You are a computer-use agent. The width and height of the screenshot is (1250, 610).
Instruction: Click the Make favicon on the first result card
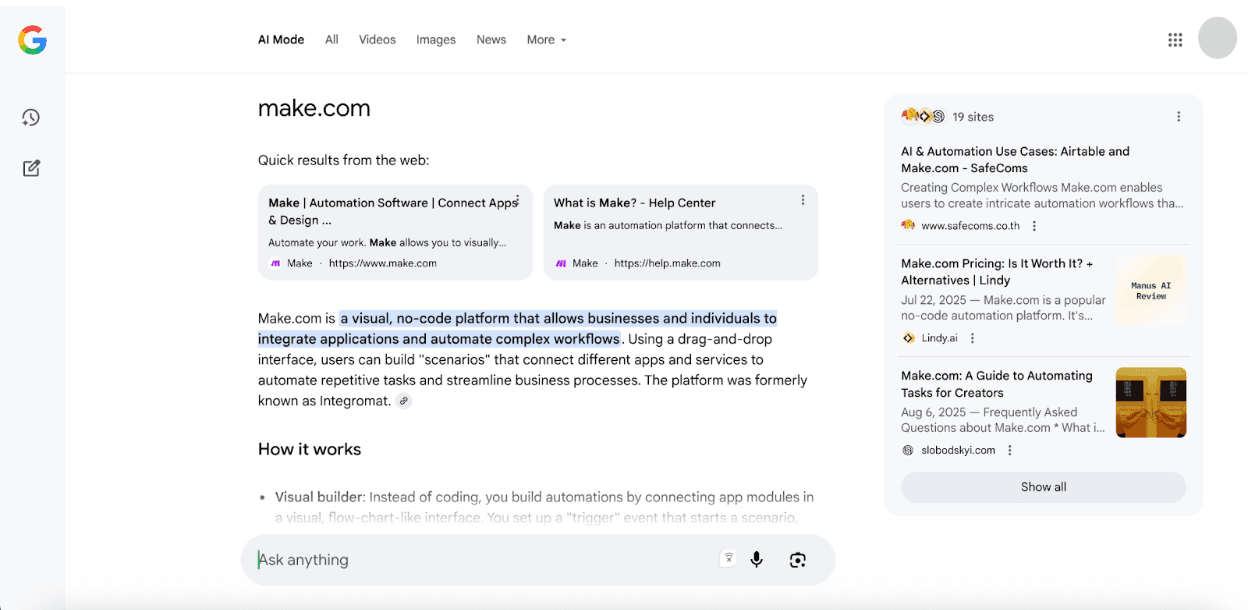pos(275,263)
